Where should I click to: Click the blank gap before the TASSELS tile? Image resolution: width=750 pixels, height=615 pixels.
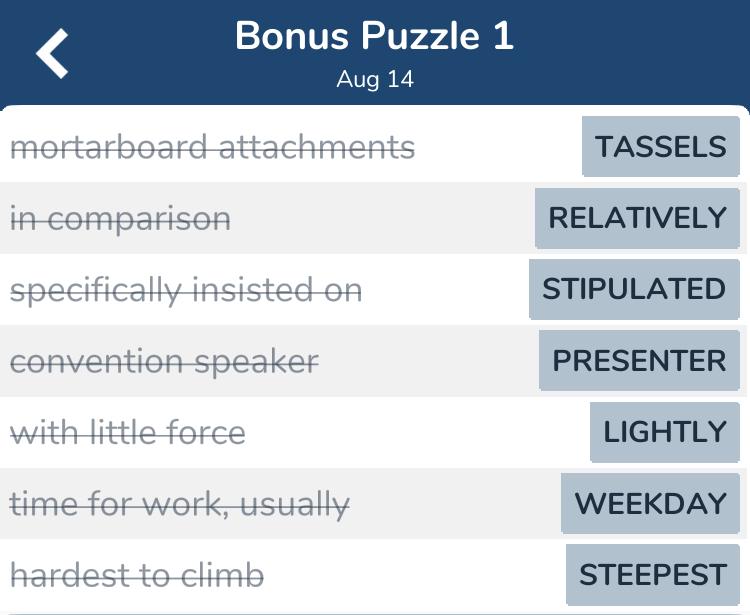click(x=500, y=148)
